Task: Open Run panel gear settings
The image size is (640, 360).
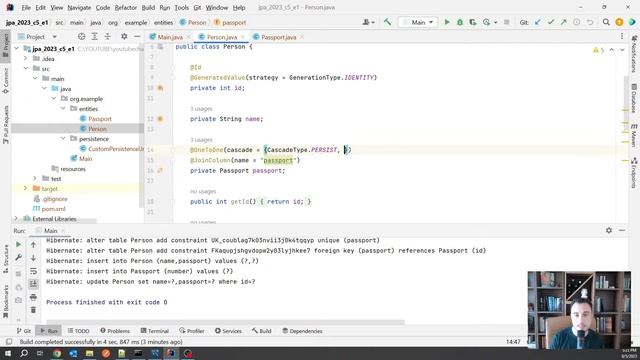Action: click(609, 231)
